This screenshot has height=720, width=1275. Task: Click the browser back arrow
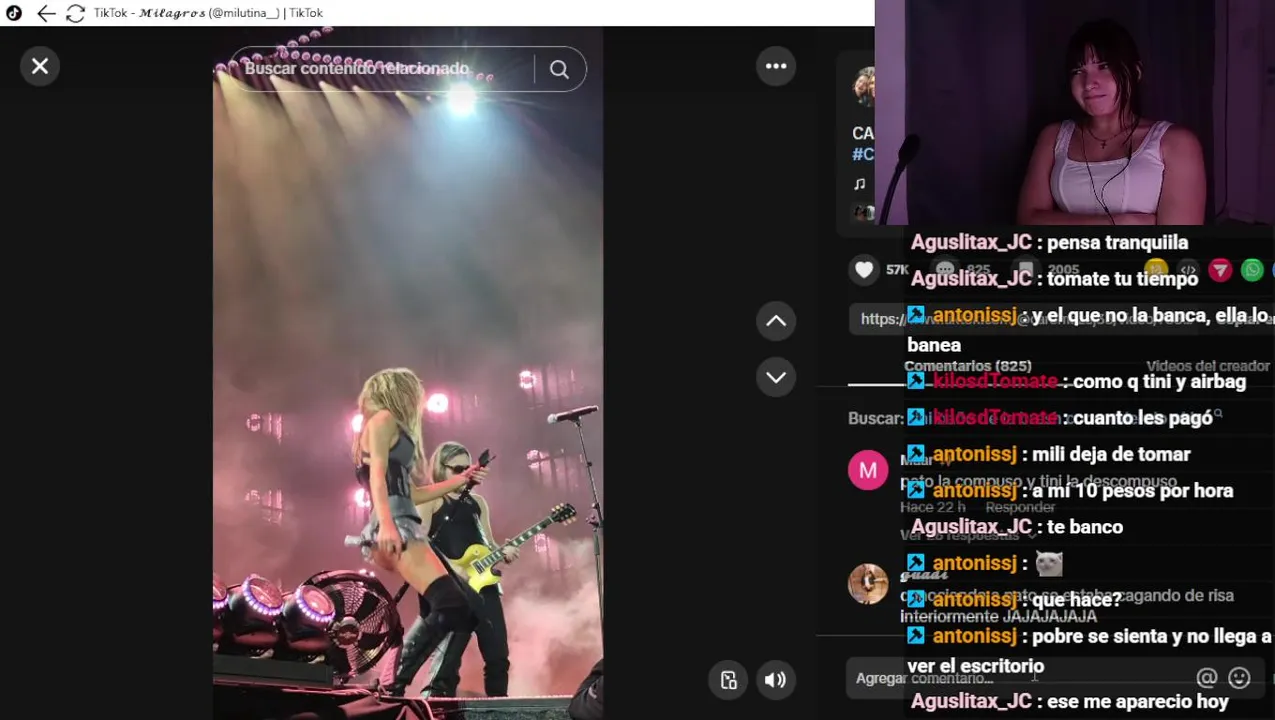coord(46,13)
